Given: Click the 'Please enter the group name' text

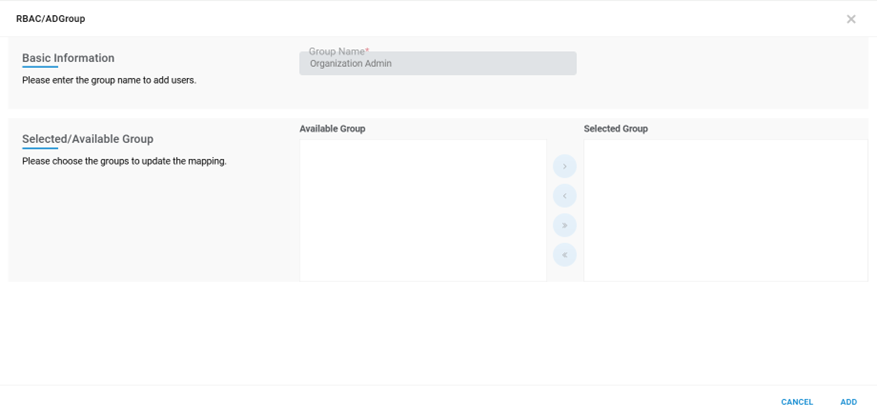Looking at the screenshot, I should coord(109,80).
